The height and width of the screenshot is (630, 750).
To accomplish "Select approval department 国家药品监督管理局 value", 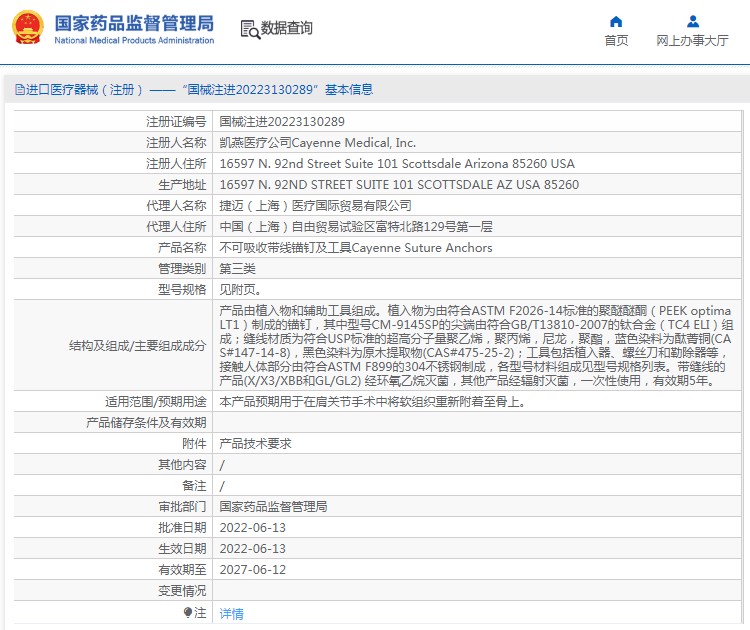I will (273, 507).
